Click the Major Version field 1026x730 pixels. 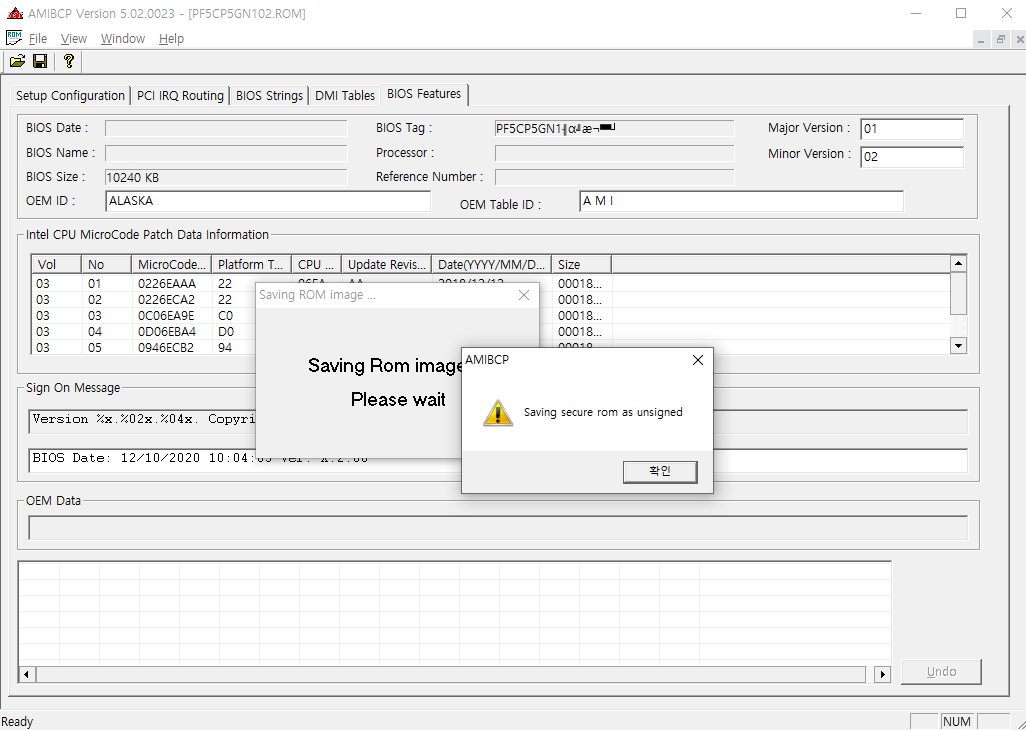pyautogui.click(x=911, y=129)
